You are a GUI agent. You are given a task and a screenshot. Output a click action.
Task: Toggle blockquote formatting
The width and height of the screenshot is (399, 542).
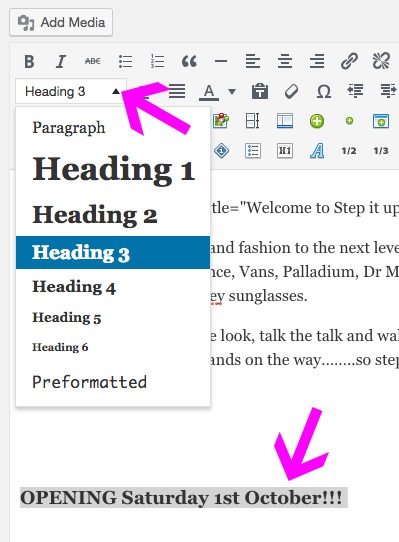tap(189, 62)
